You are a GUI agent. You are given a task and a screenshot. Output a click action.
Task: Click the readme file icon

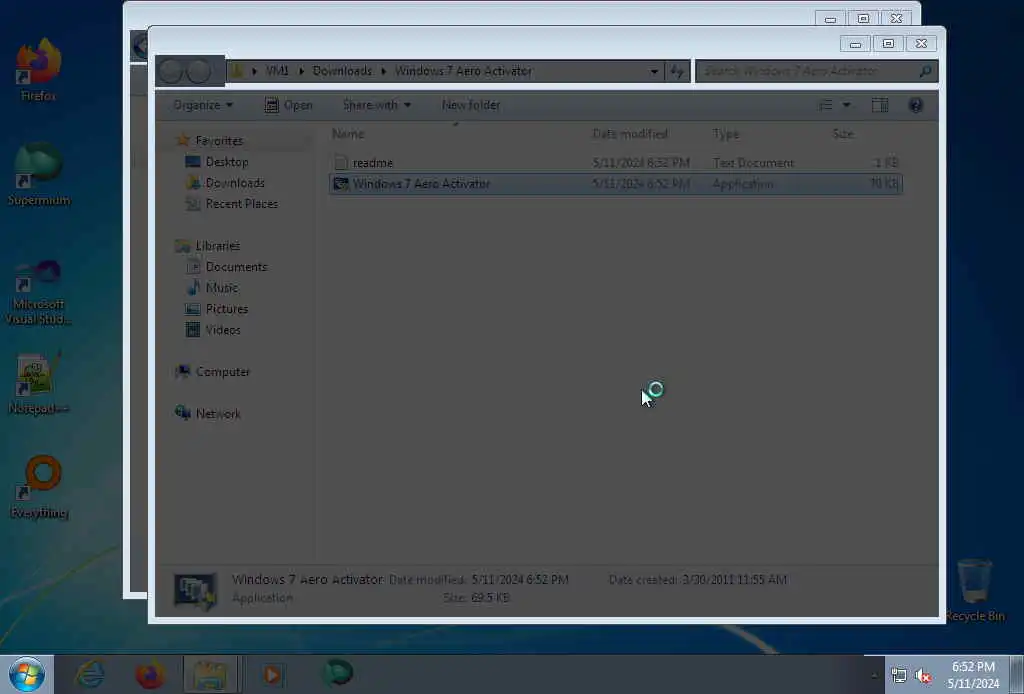(340, 163)
